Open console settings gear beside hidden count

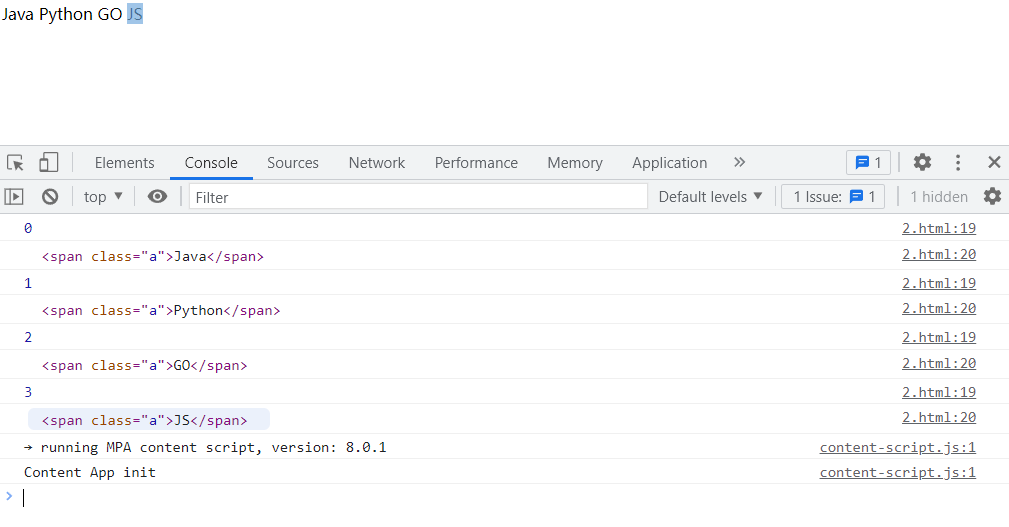(991, 197)
